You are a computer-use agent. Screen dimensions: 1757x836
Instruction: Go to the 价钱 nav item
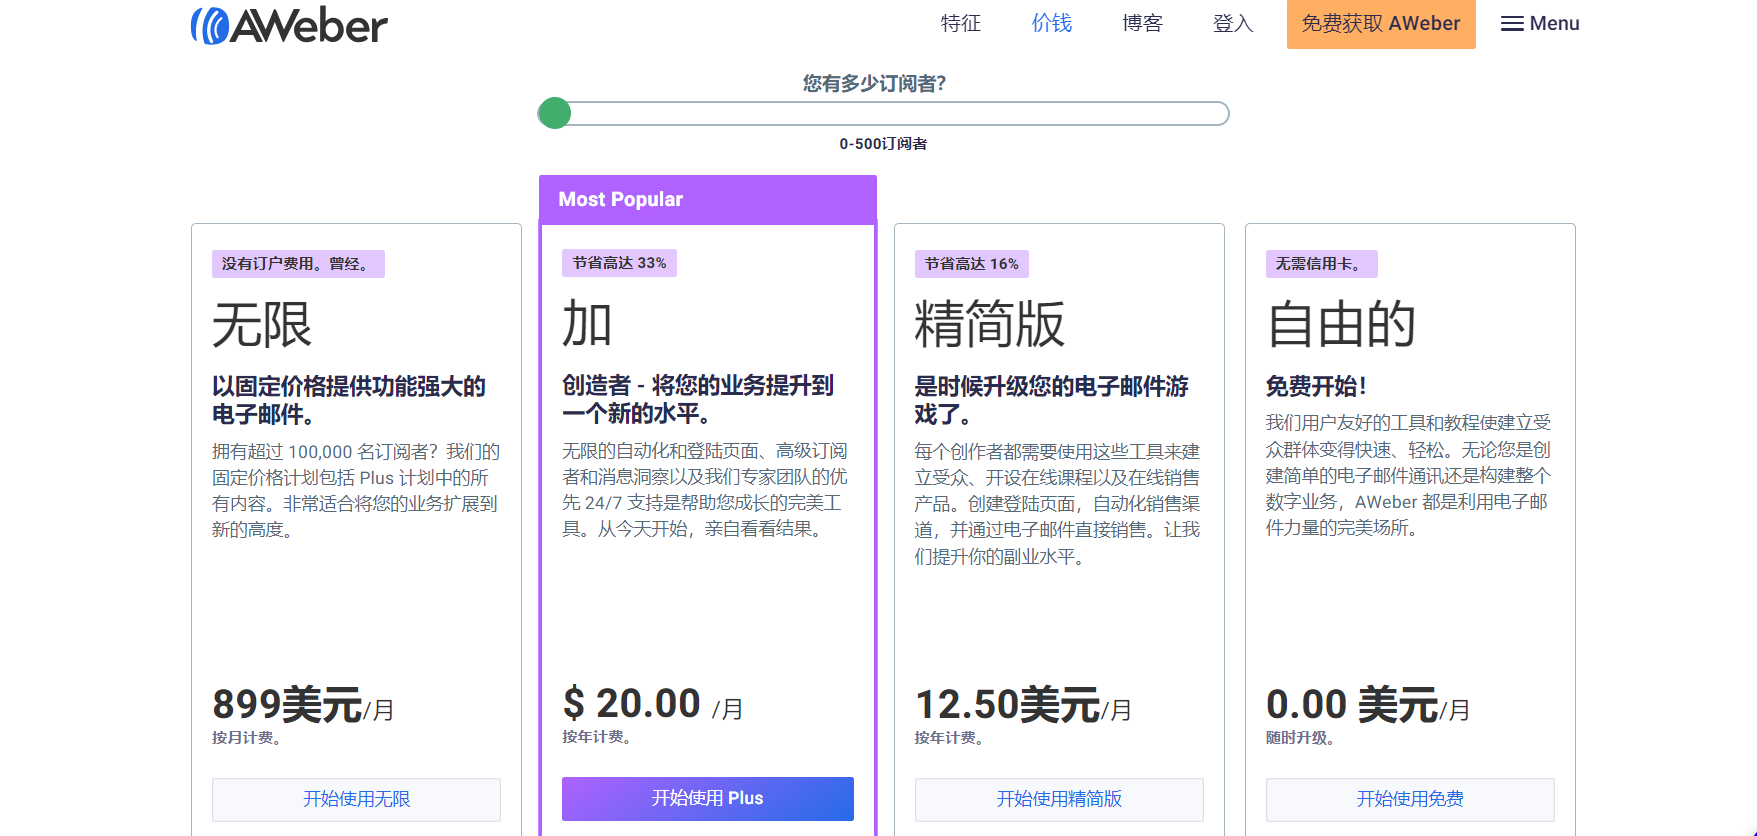pyautogui.click(x=1052, y=23)
